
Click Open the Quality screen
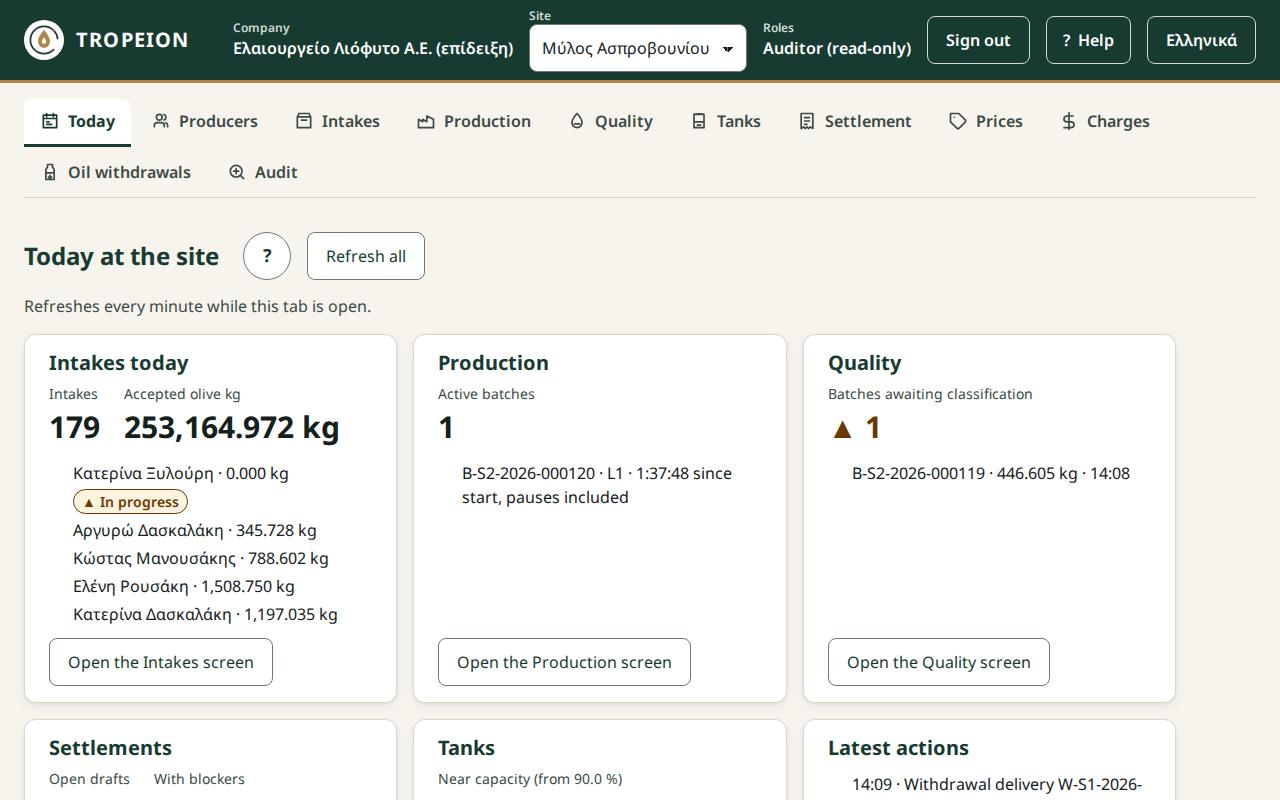click(939, 662)
